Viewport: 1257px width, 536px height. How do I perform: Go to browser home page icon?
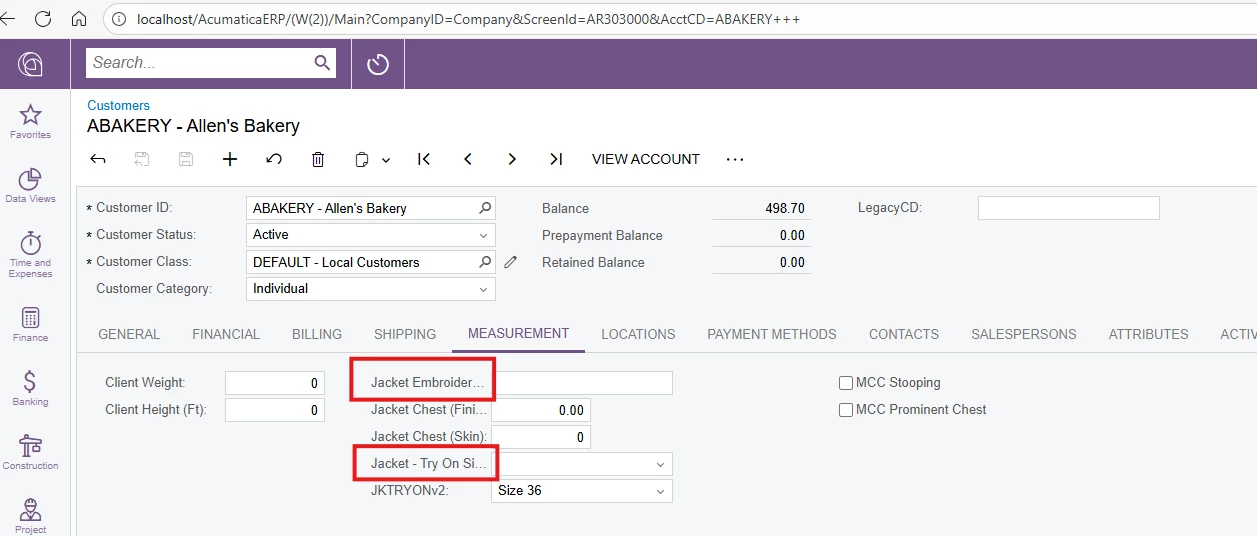79,19
